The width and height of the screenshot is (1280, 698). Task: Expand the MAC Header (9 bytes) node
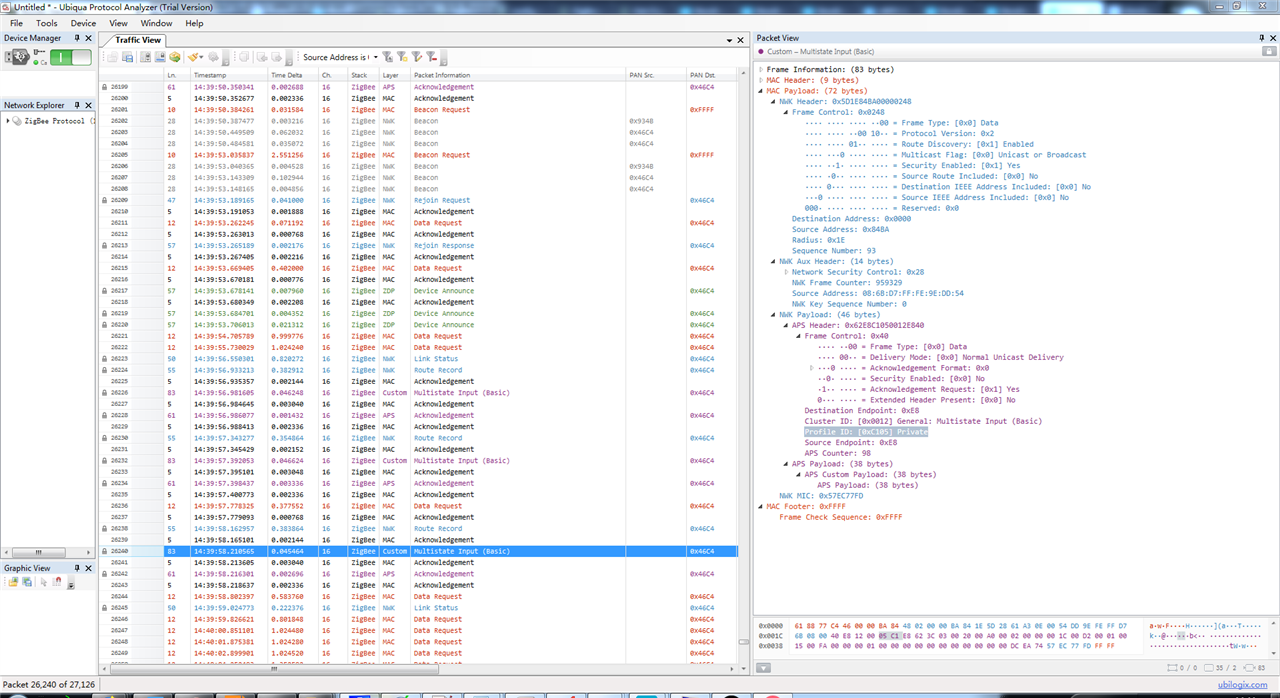762,80
